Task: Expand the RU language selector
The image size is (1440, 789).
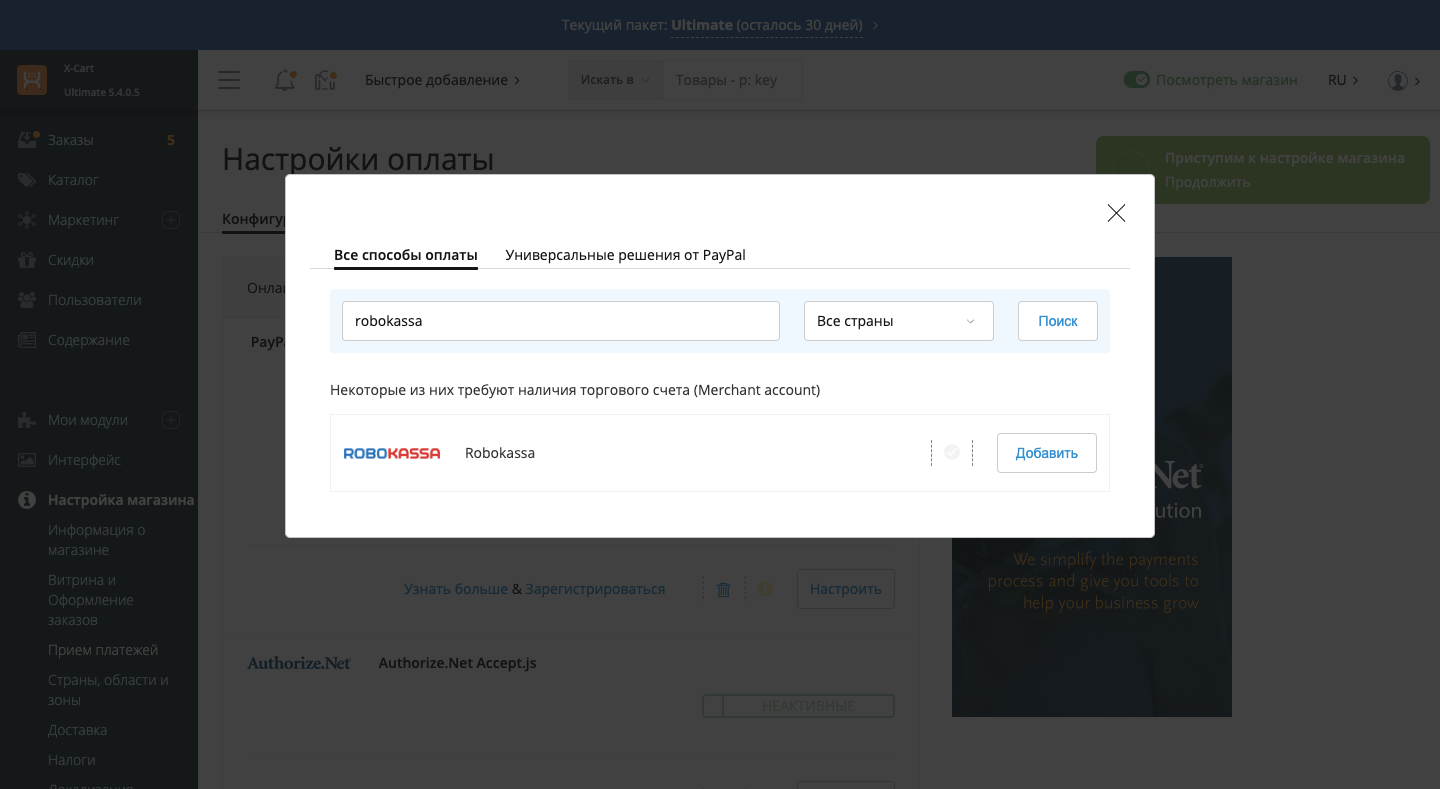Action: pyautogui.click(x=1342, y=80)
